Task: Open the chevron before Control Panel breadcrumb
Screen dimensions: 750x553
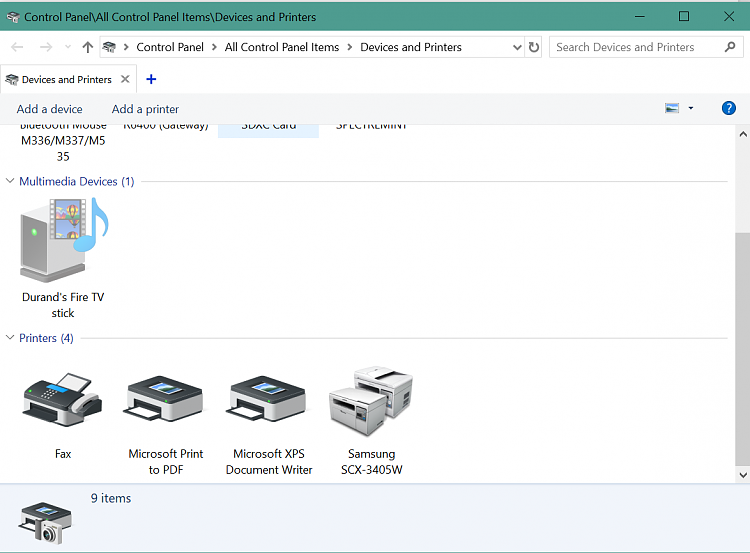Action: pyautogui.click(x=126, y=47)
